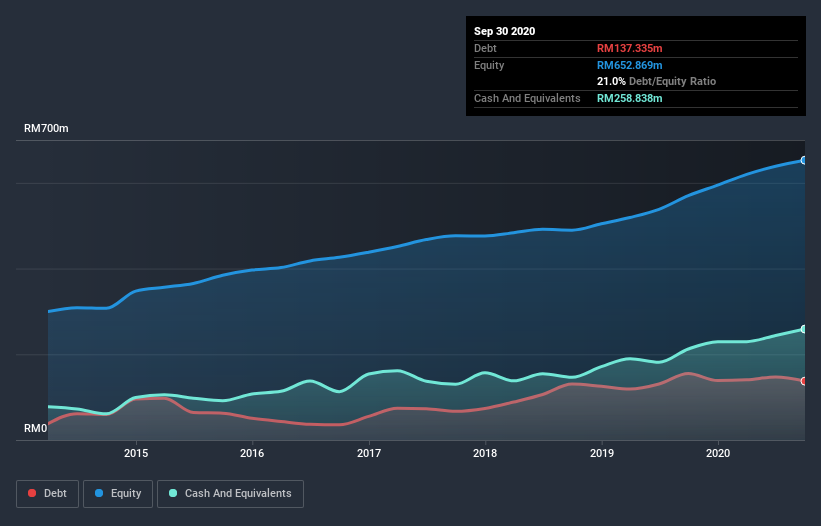The width and height of the screenshot is (821, 526).
Task: Click the 2020 x-axis label
Action: click(x=718, y=453)
